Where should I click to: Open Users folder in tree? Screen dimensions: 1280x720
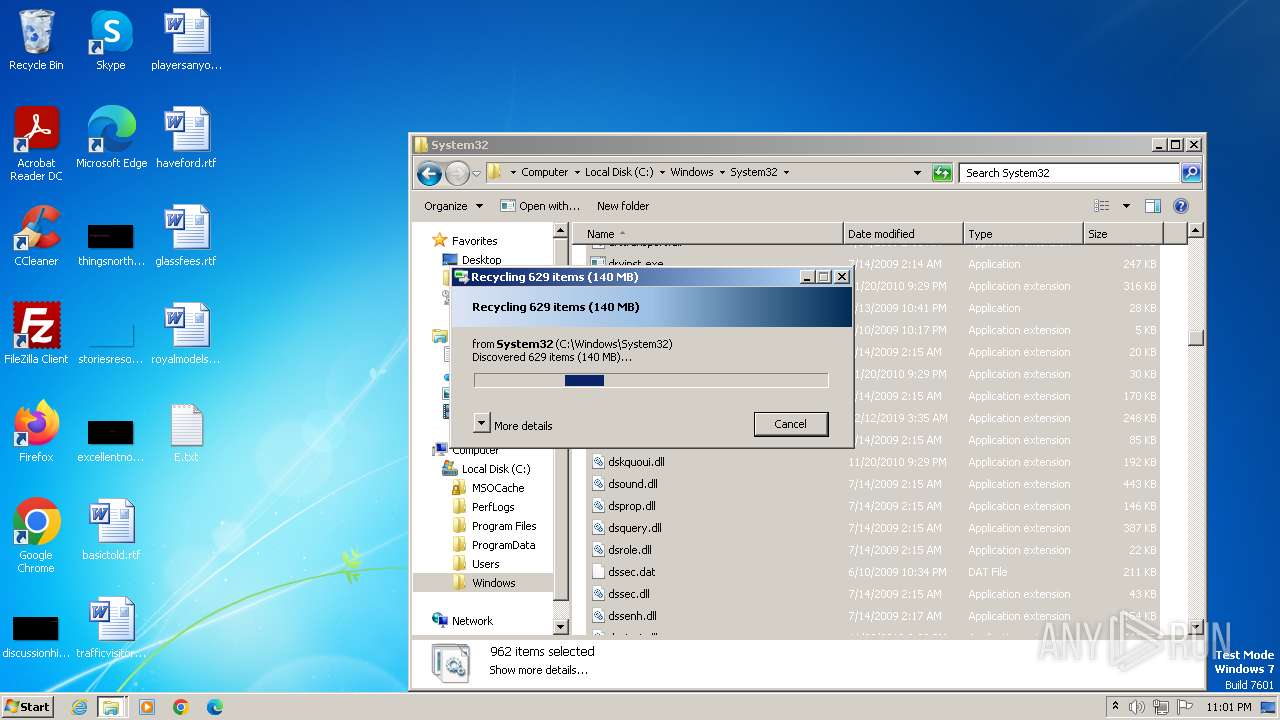pyautogui.click(x=485, y=564)
